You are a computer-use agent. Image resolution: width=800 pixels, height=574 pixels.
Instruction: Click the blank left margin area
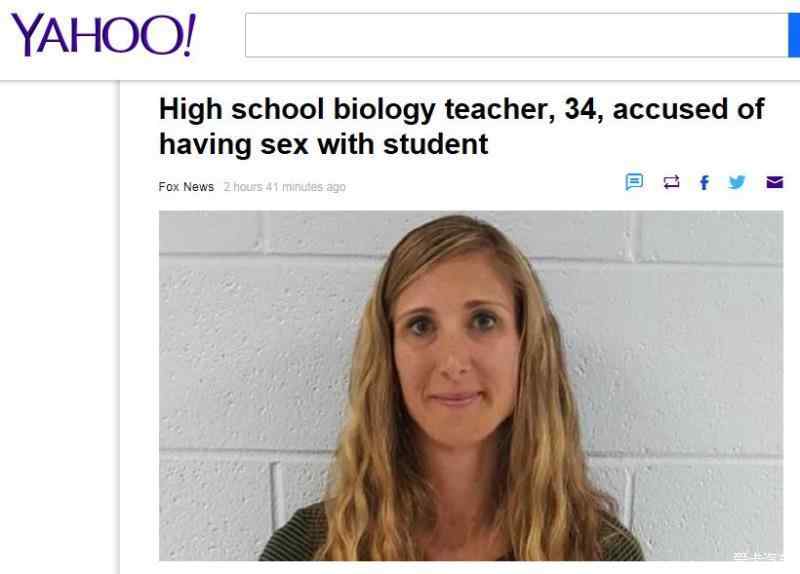pyautogui.click(x=59, y=327)
